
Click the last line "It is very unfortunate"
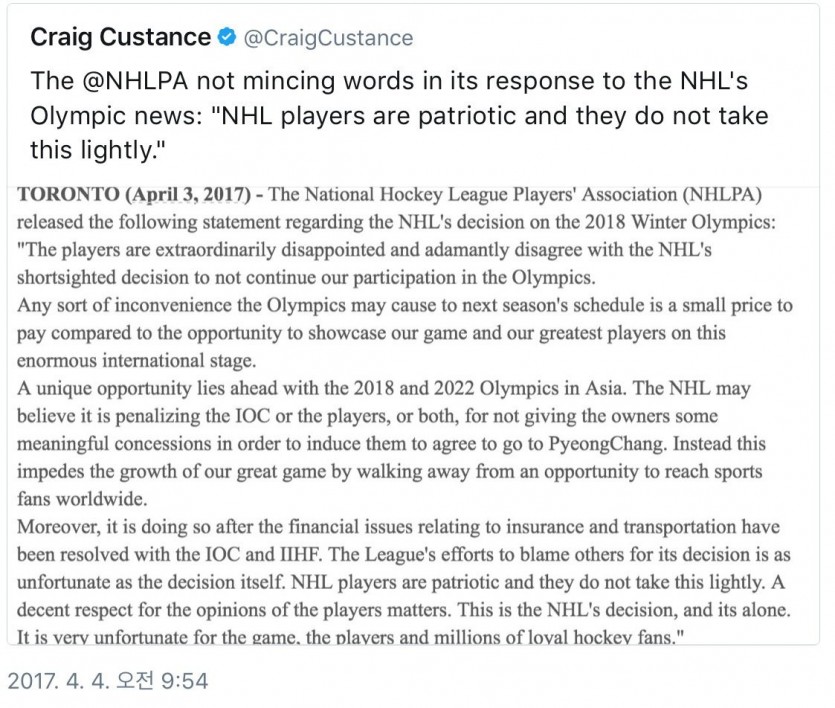[x=350, y=637]
